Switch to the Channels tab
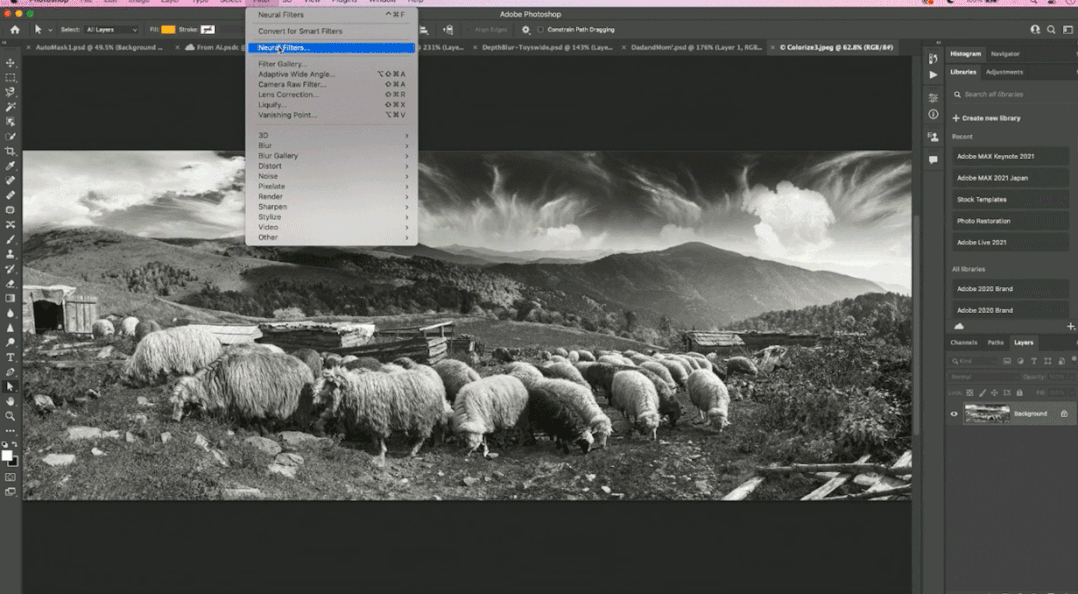The width and height of the screenshot is (1078, 594). 963,342
